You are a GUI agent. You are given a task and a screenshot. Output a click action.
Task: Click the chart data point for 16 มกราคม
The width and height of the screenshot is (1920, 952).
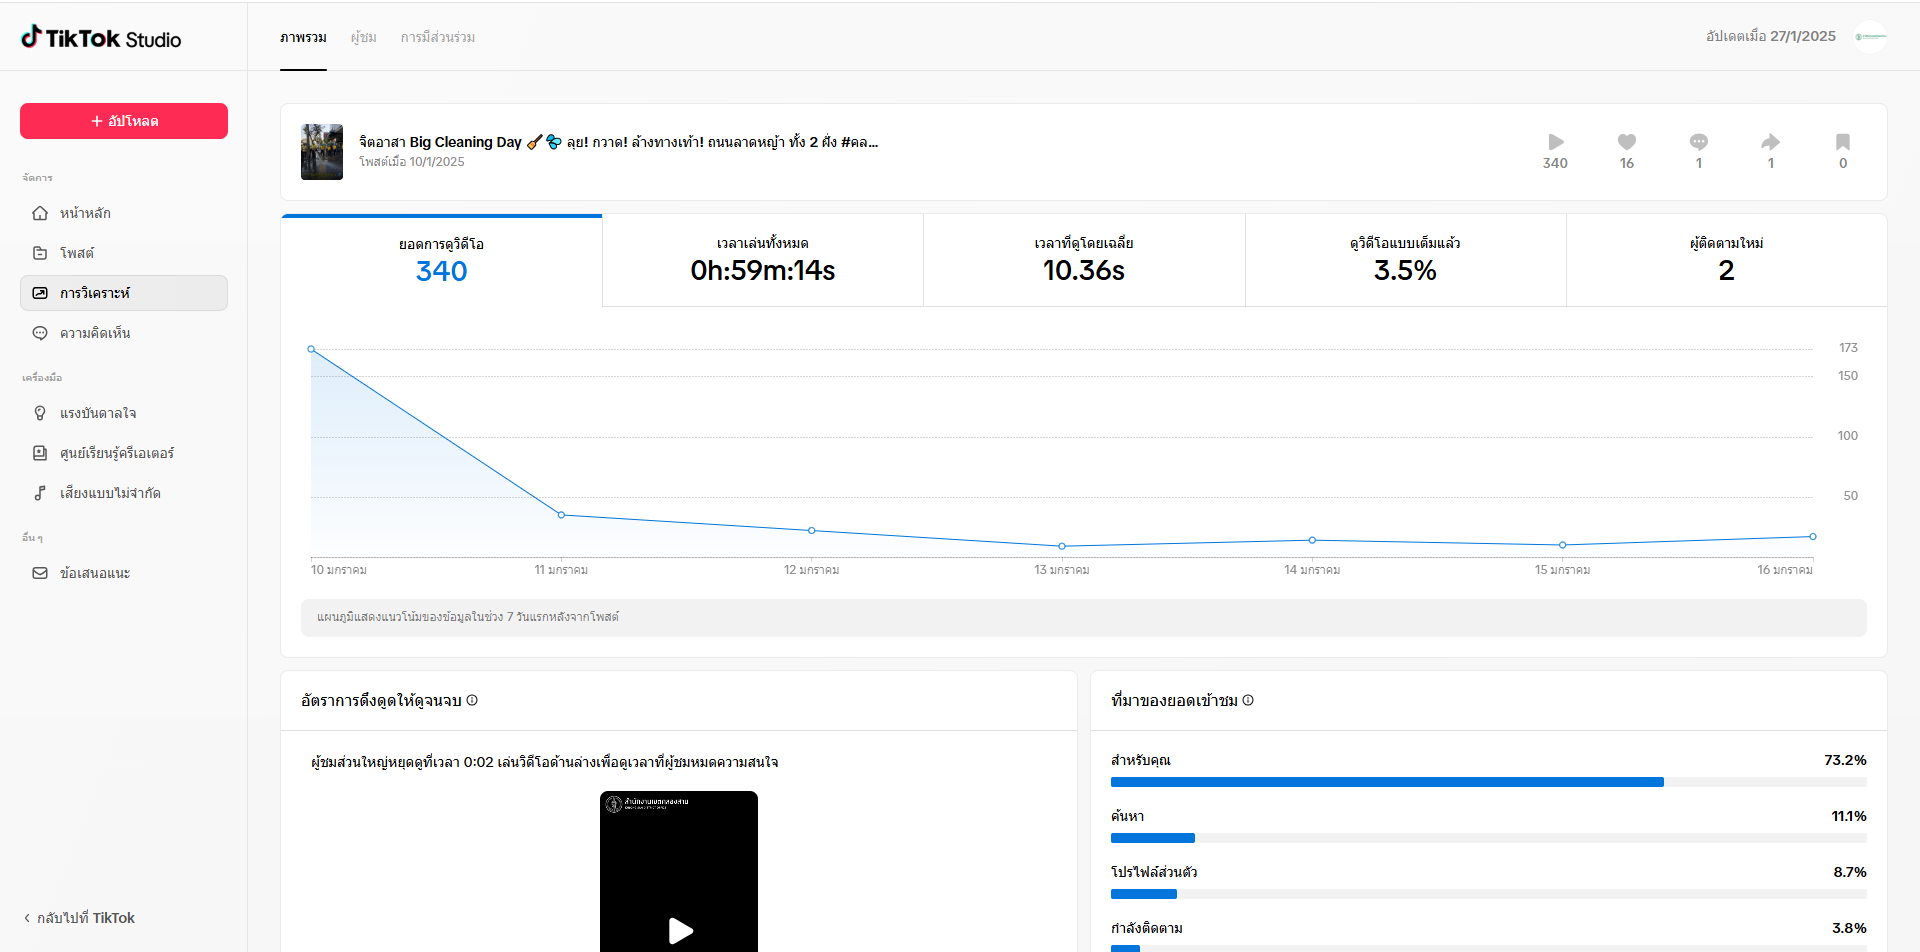pos(1812,537)
